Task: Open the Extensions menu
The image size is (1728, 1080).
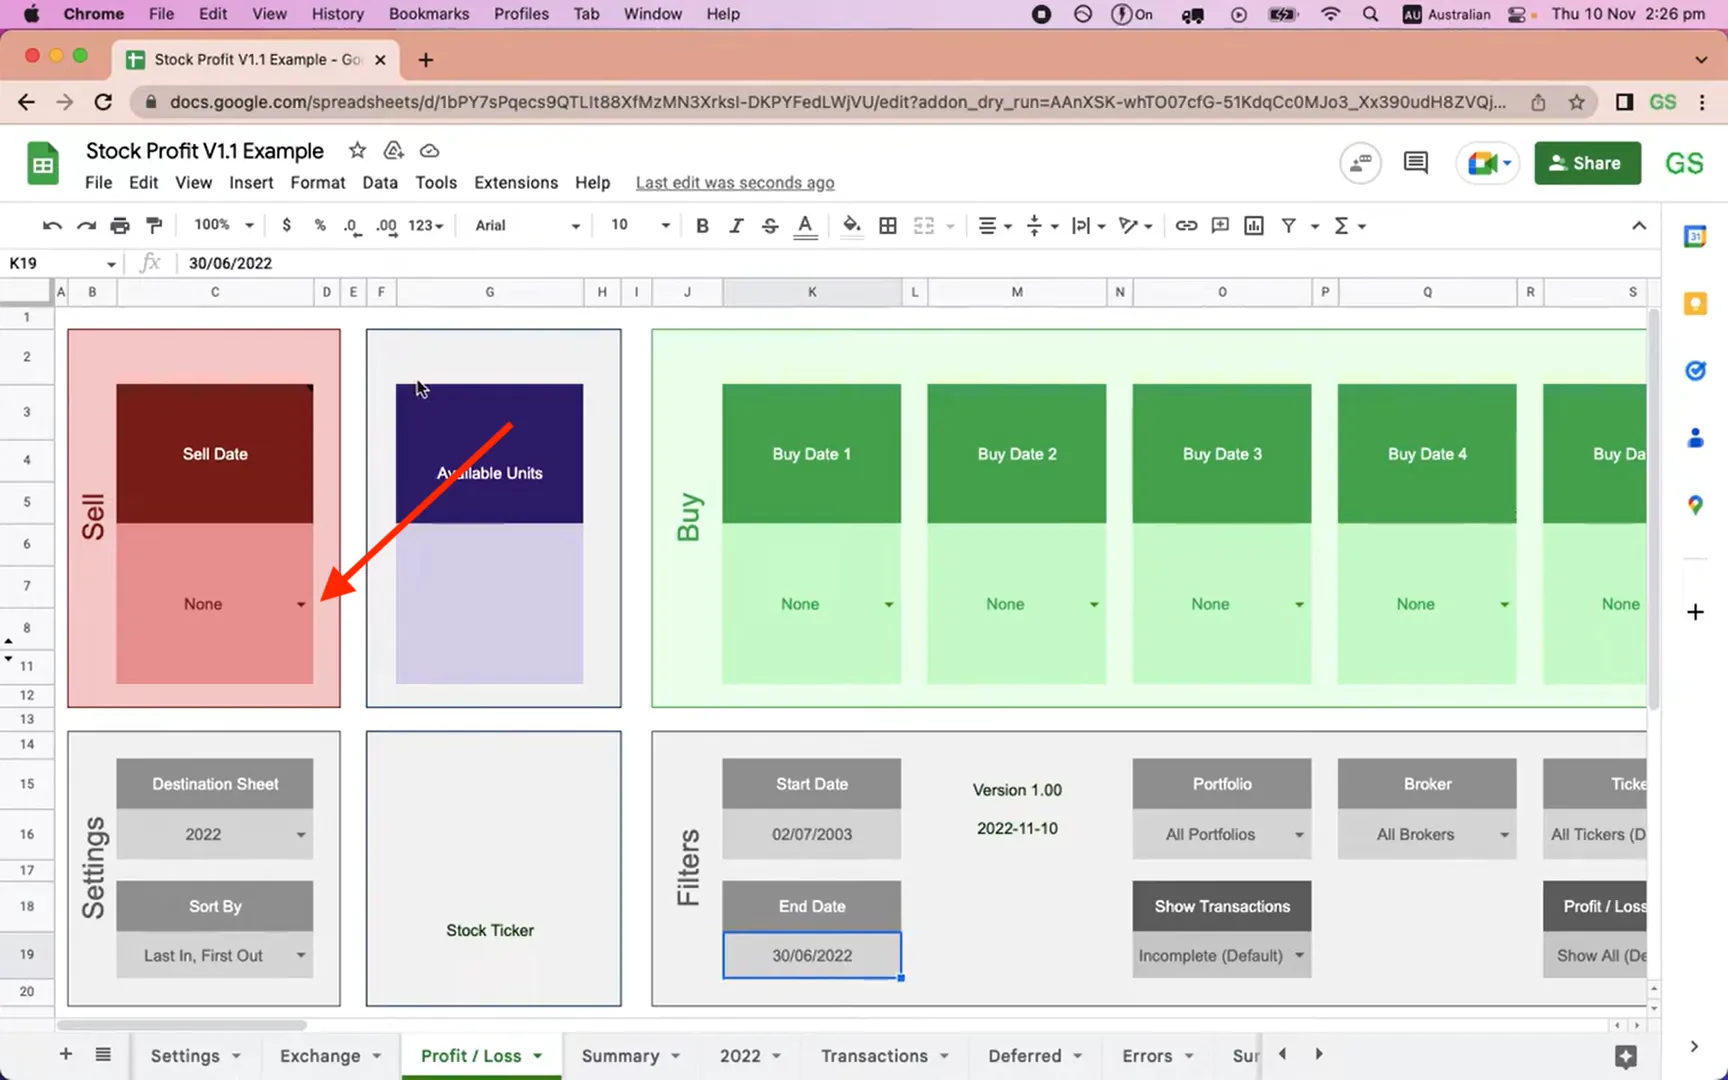Action: [x=516, y=182]
